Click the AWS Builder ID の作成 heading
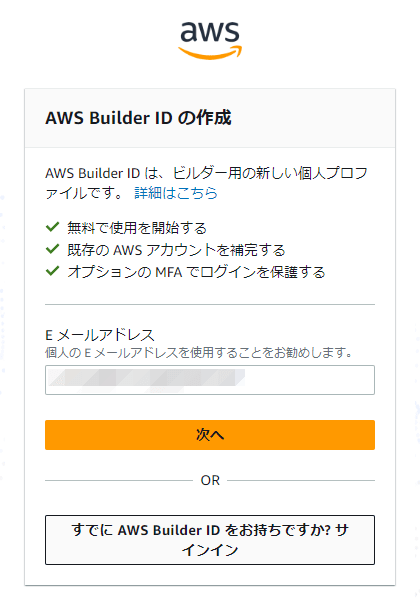 tap(138, 118)
